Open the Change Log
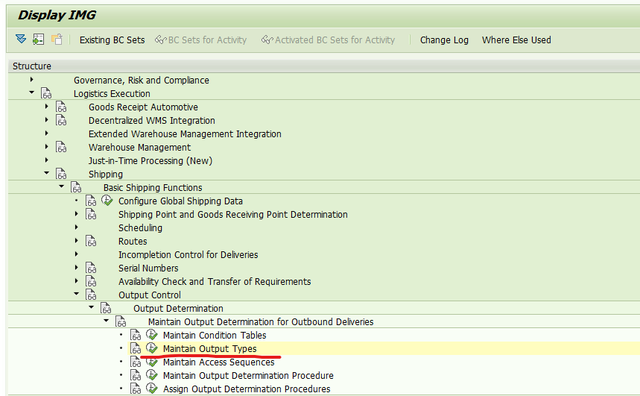This screenshot has height=396, width=640. (444, 40)
